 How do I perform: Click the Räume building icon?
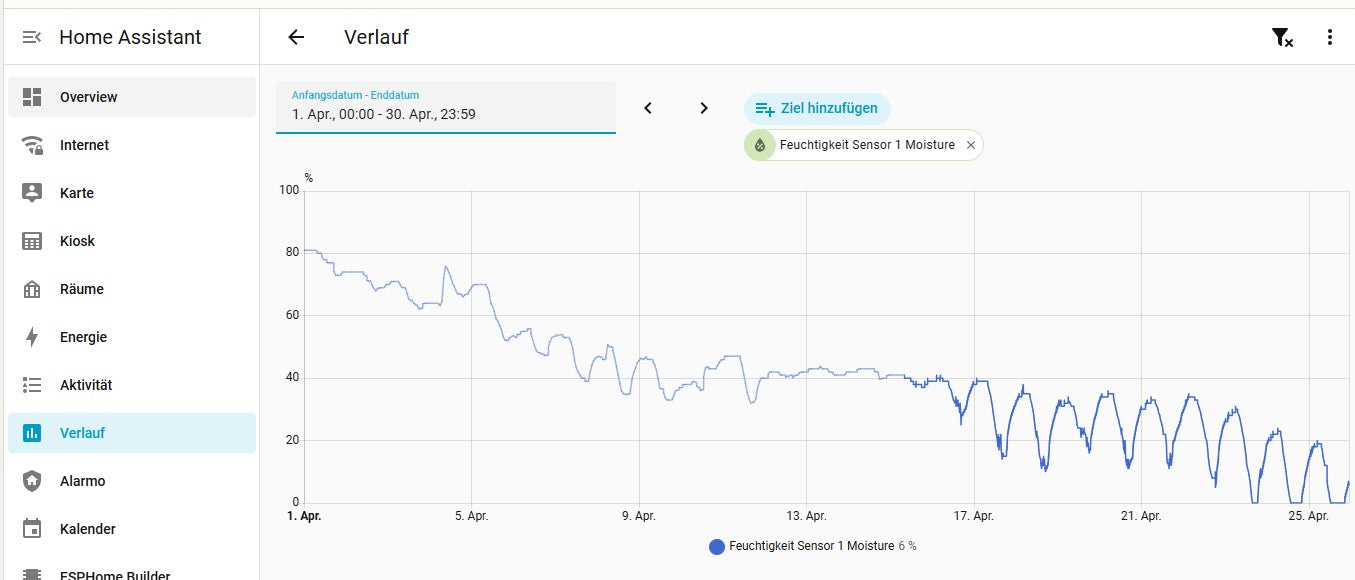pyautogui.click(x=32, y=289)
